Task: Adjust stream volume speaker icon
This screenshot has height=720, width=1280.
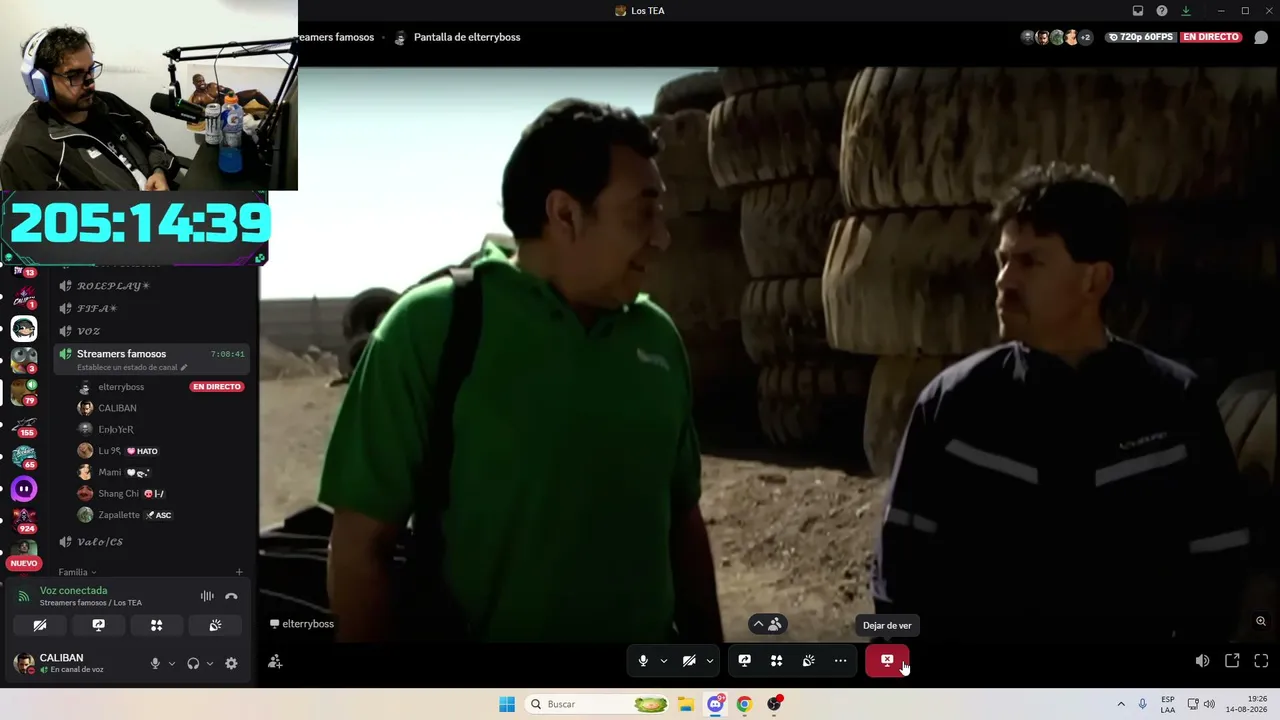Action: point(1202,661)
